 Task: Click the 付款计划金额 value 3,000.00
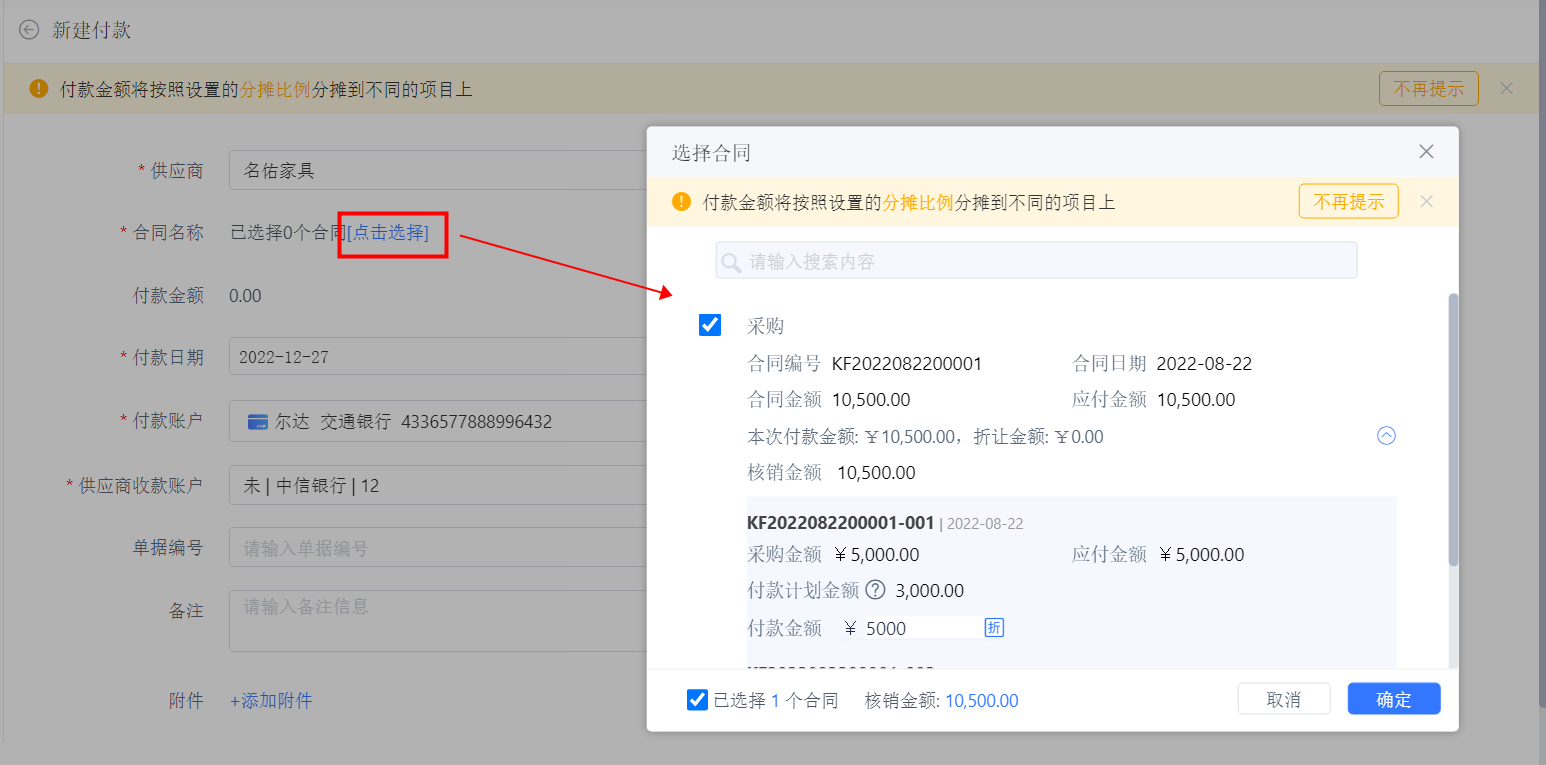[930, 591]
